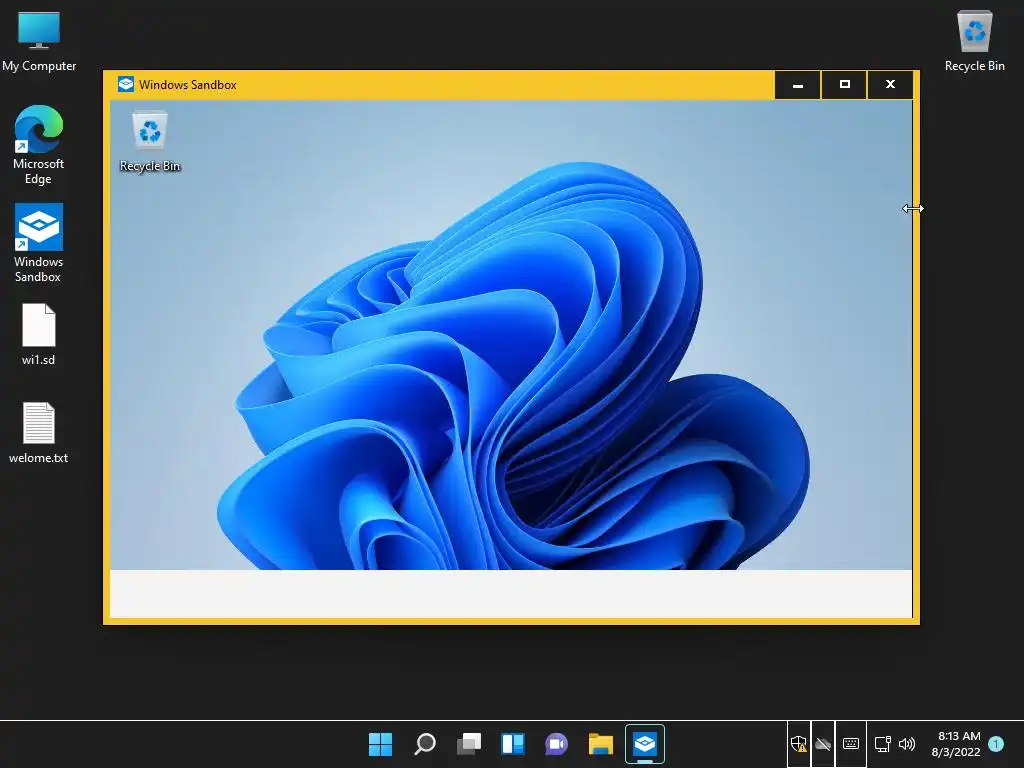1024x768 pixels.
Task: Select the welome.txt file on desktop
Action: click(39, 432)
